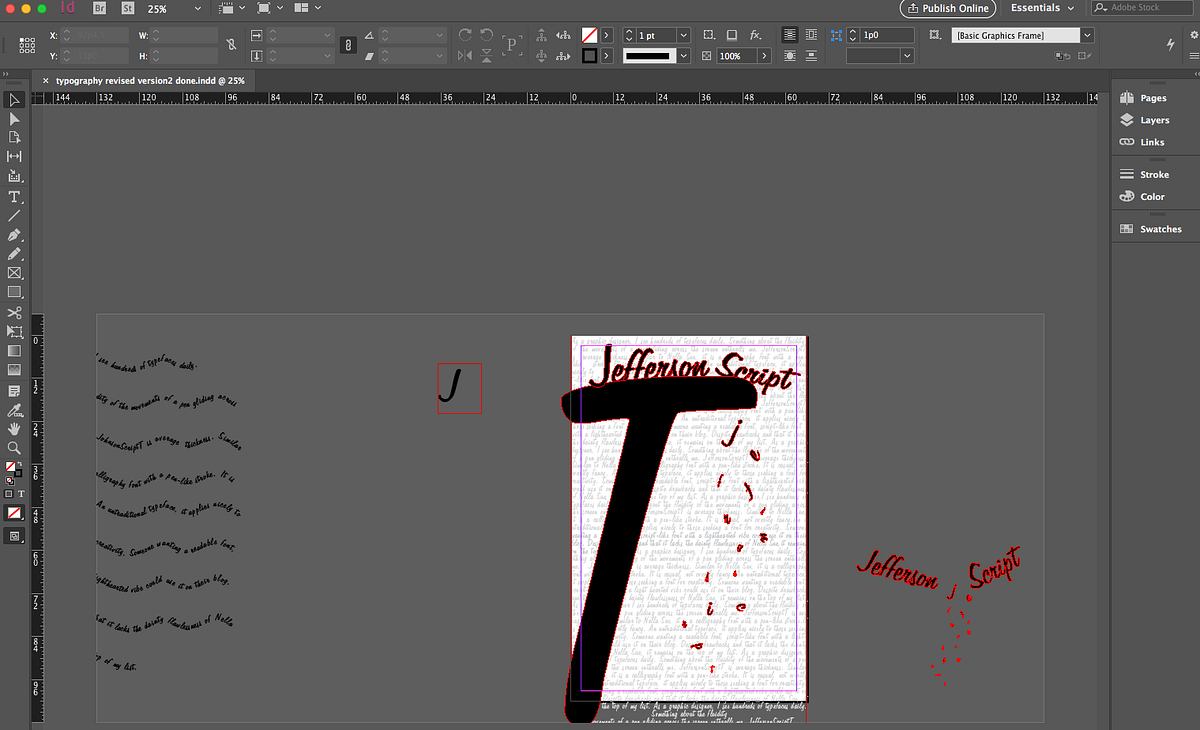1200x730 pixels.
Task: Expand the opacity 100% slider arrow
Action: (x=765, y=56)
